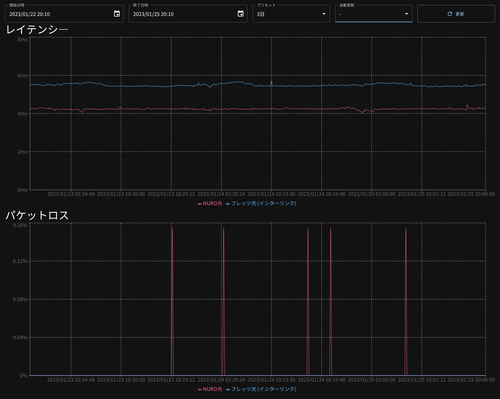Click 2023/01/23 18:25:12 label under packet loss chart
Viewport: 500px width, 399px height.
[171, 380]
